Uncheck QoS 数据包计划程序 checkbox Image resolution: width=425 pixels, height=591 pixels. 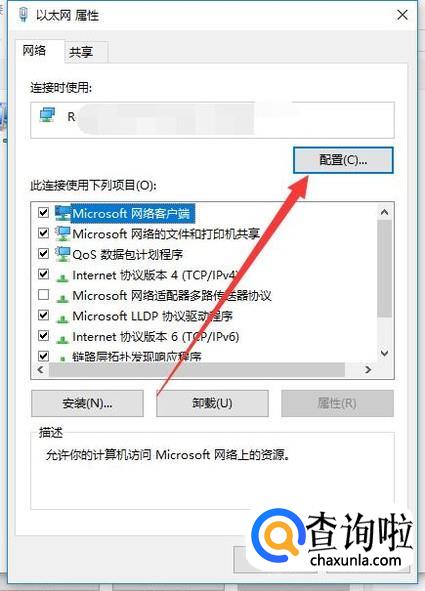coord(44,253)
